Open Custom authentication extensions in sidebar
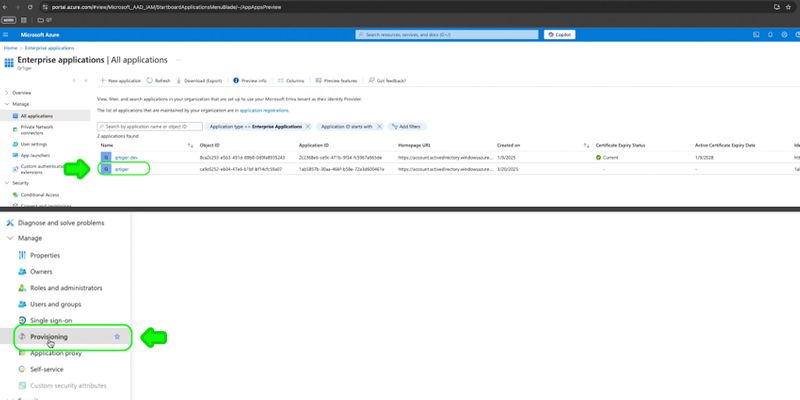The height and width of the screenshot is (400, 800). pyautogui.click(x=38, y=169)
